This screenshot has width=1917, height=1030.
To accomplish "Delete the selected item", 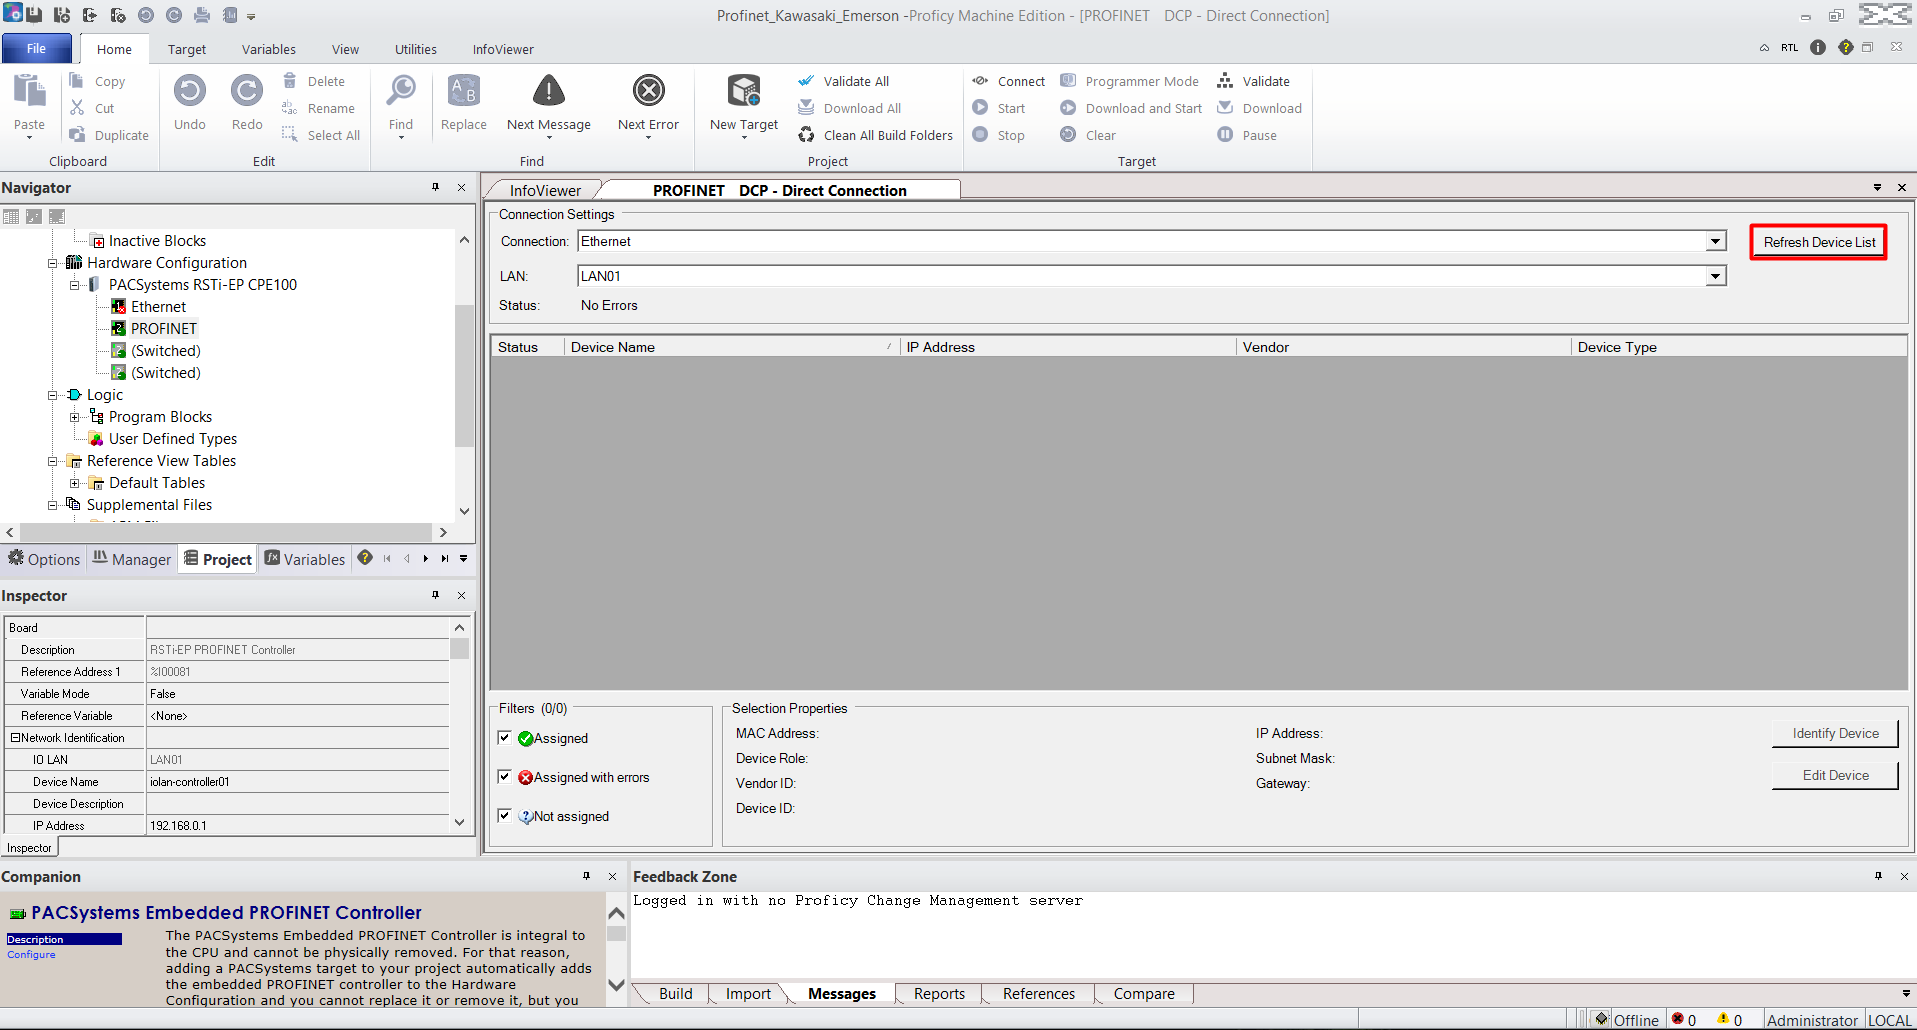I will coord(314,81).
